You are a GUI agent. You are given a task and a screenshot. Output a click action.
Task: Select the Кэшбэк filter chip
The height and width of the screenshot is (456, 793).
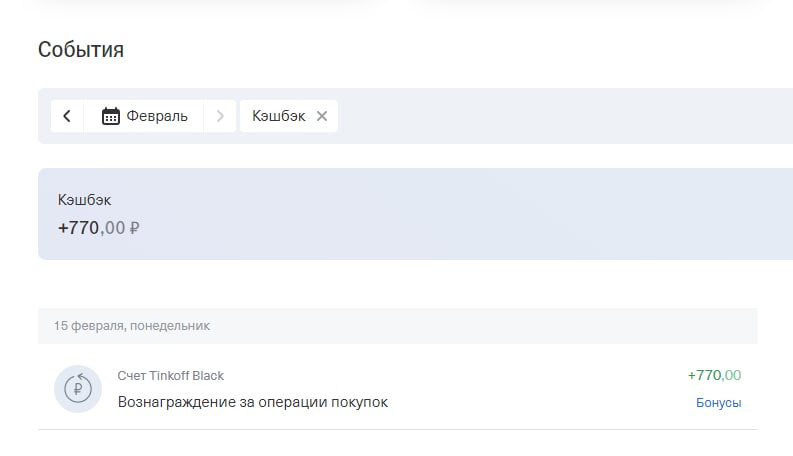(289, 116)
